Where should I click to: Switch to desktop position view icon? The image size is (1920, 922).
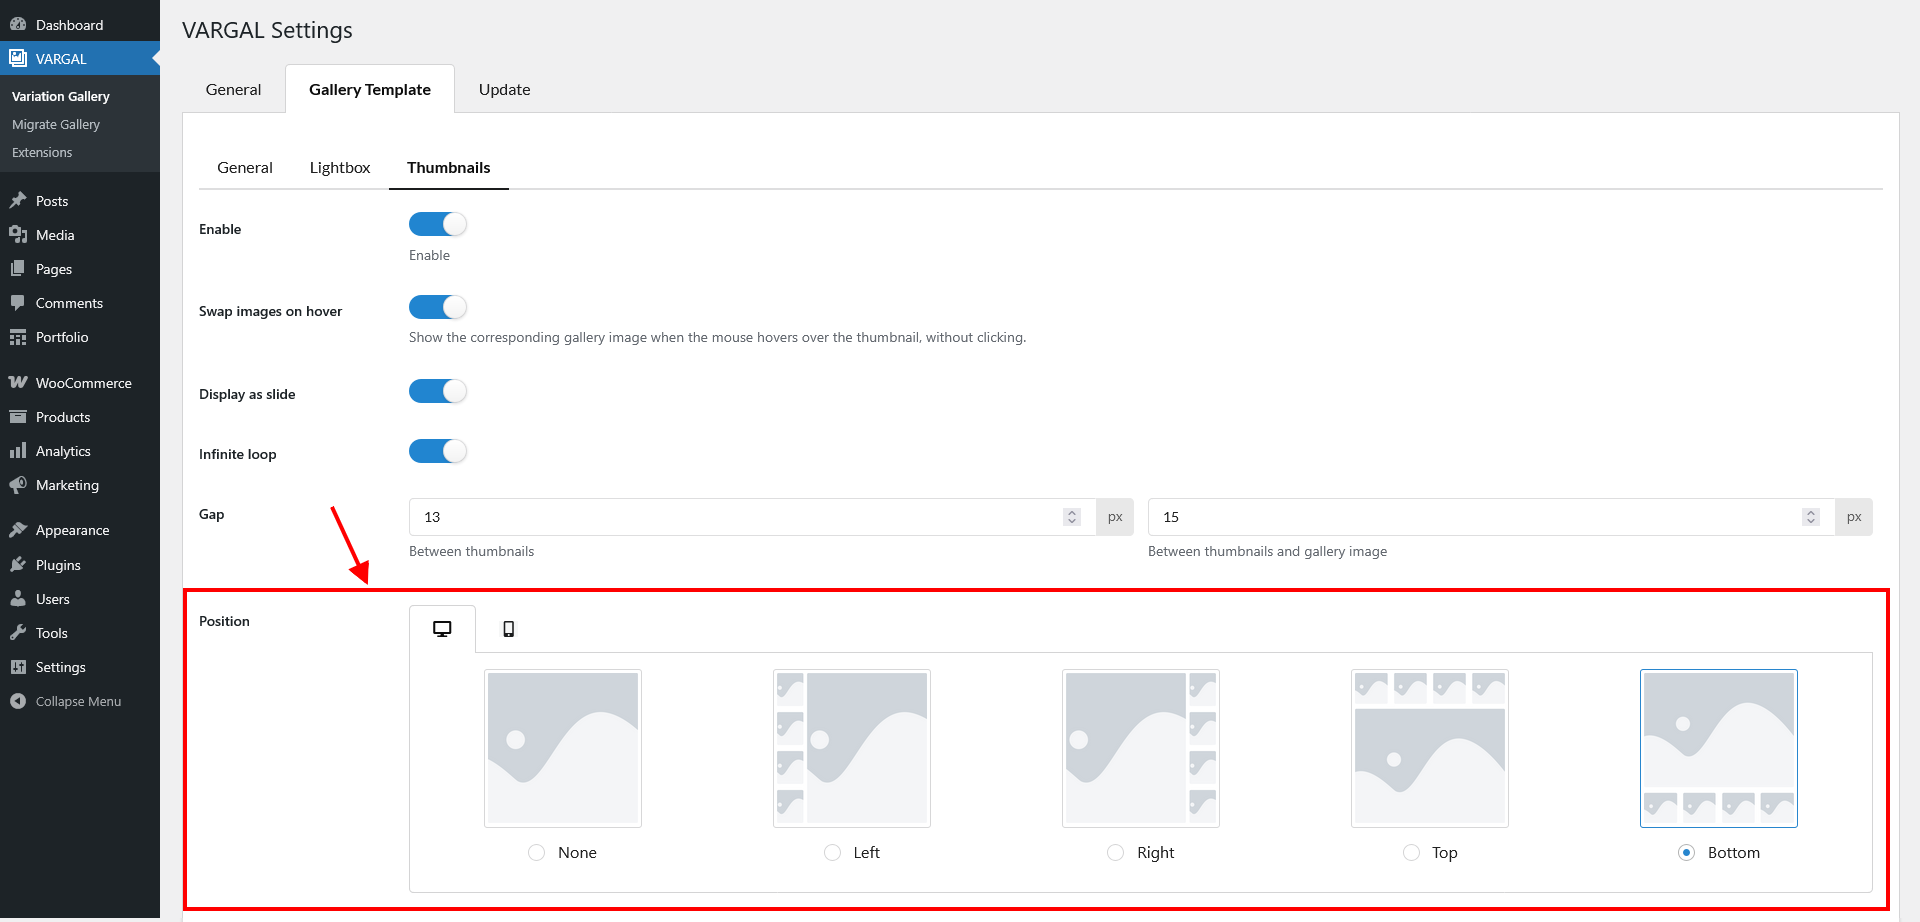coord(442,629)
